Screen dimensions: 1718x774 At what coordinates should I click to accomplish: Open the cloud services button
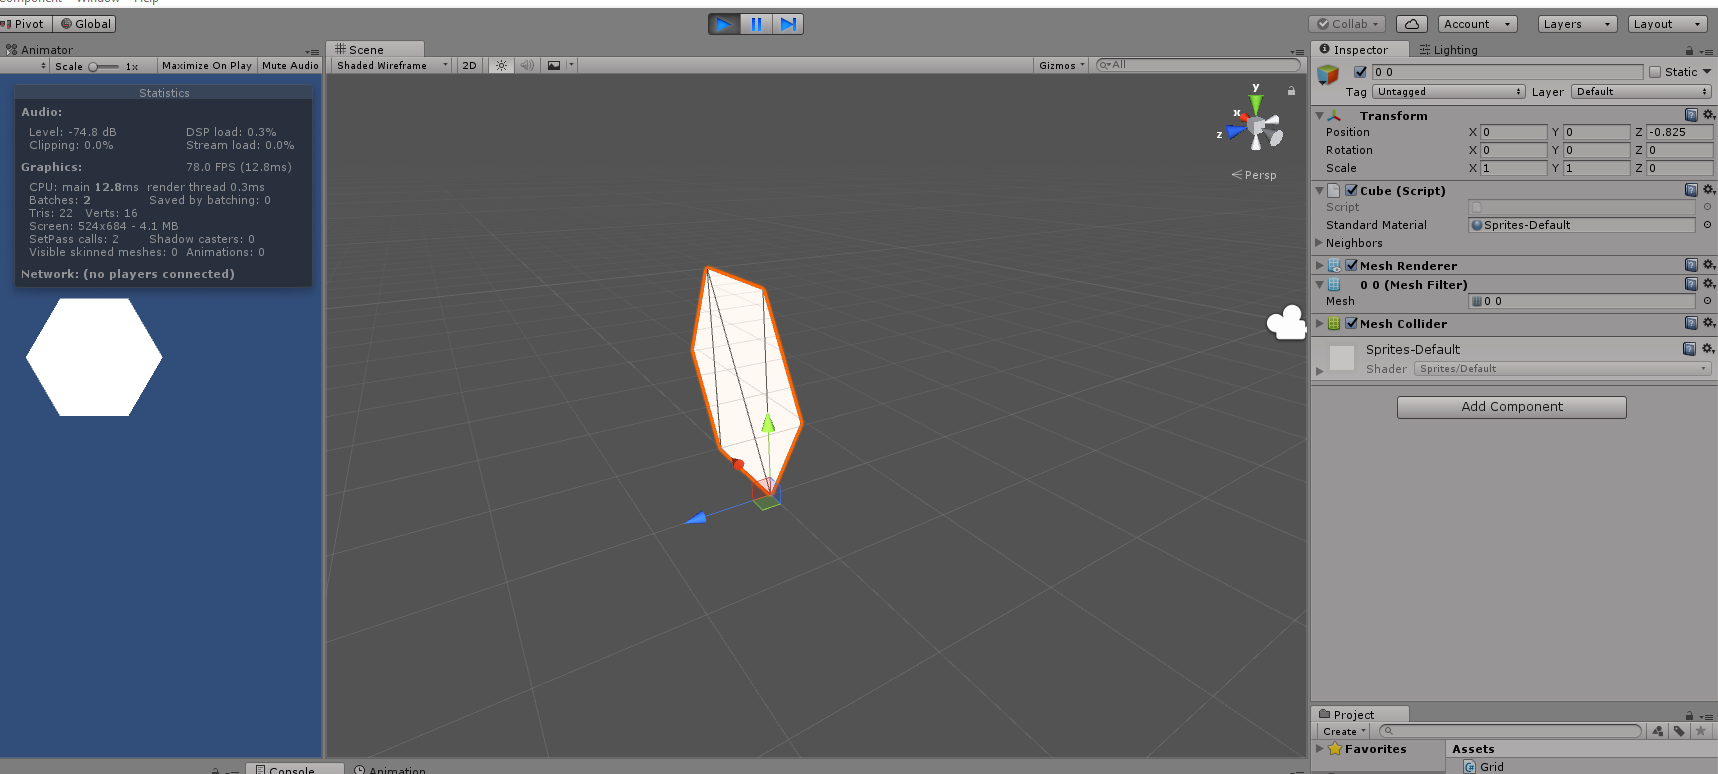[x=1411, y=24]
